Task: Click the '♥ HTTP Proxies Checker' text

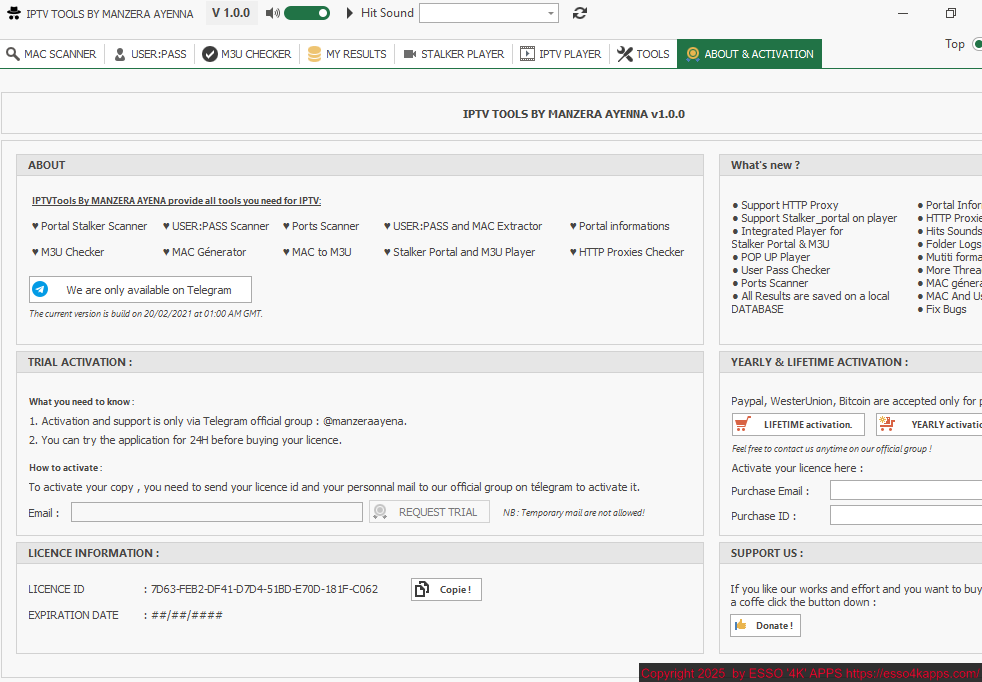Action: [627, 252]
